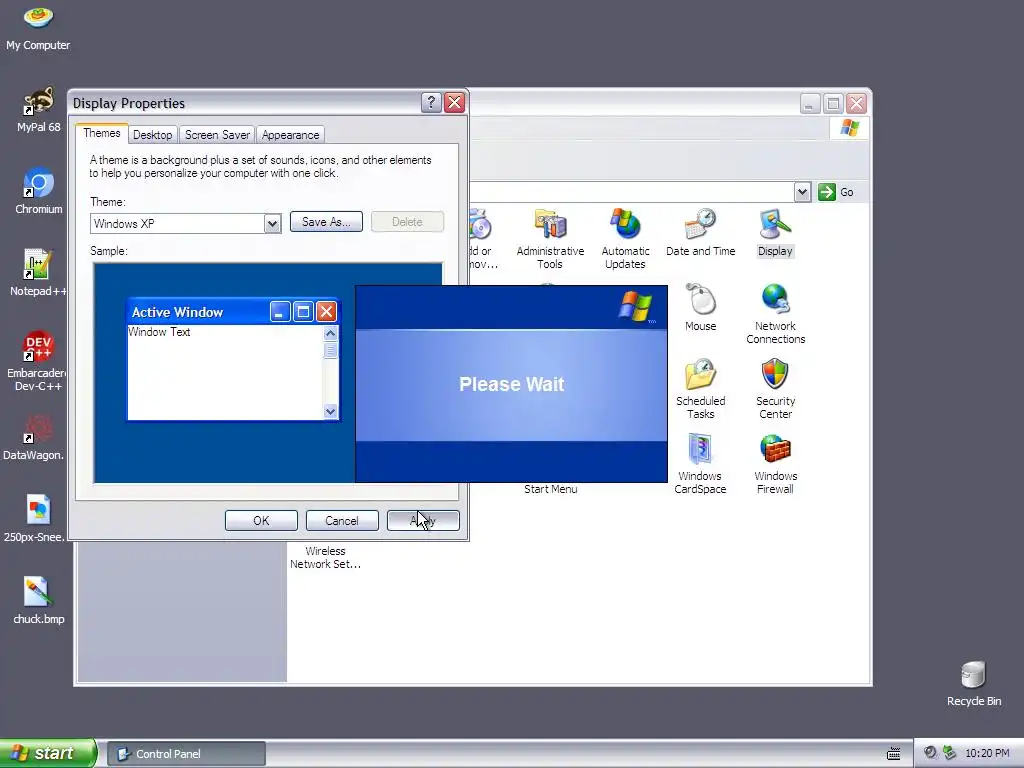The image size is (1024, 768).
Task: Open DataWagon desktop shortcut
Action: (x=34, y=437)
